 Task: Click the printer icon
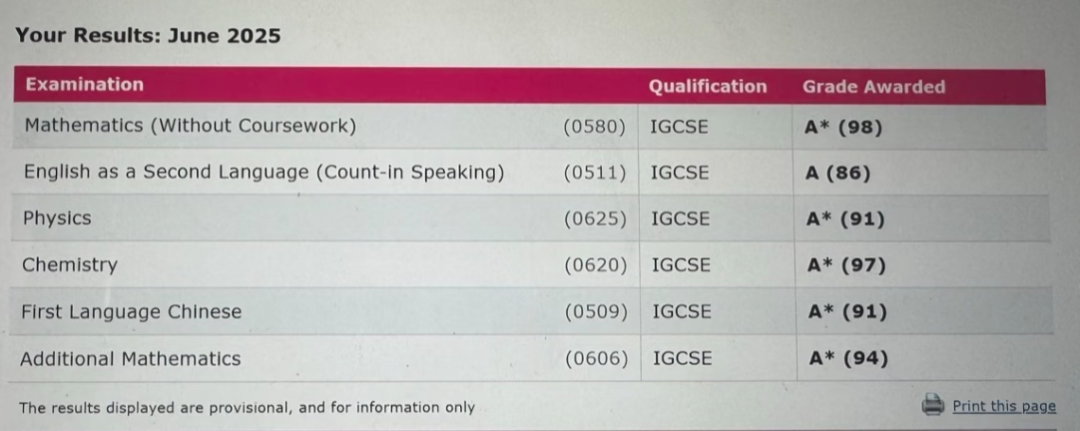933,404
